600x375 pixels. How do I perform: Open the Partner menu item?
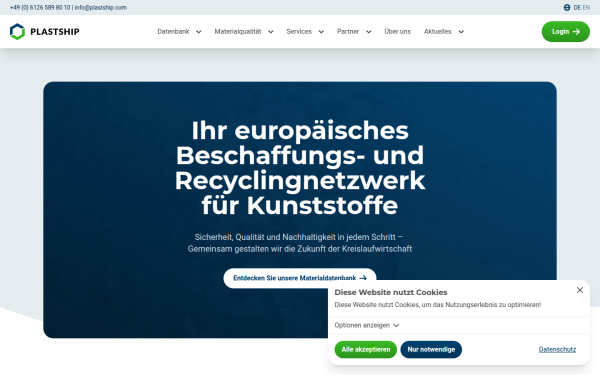click(x=348, y=31)
